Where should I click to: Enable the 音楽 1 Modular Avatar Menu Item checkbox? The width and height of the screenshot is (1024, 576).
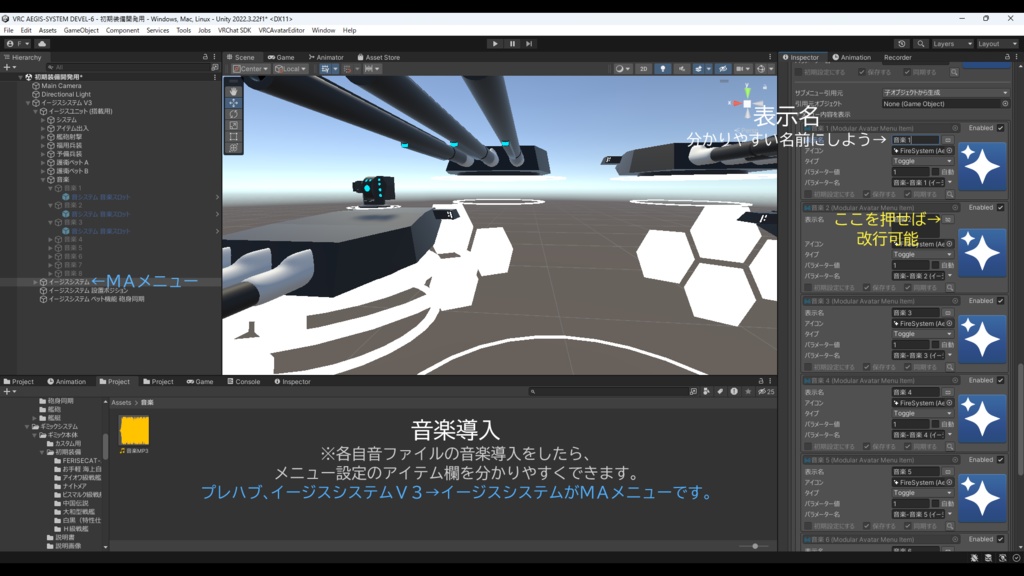tap(1000, 128)
